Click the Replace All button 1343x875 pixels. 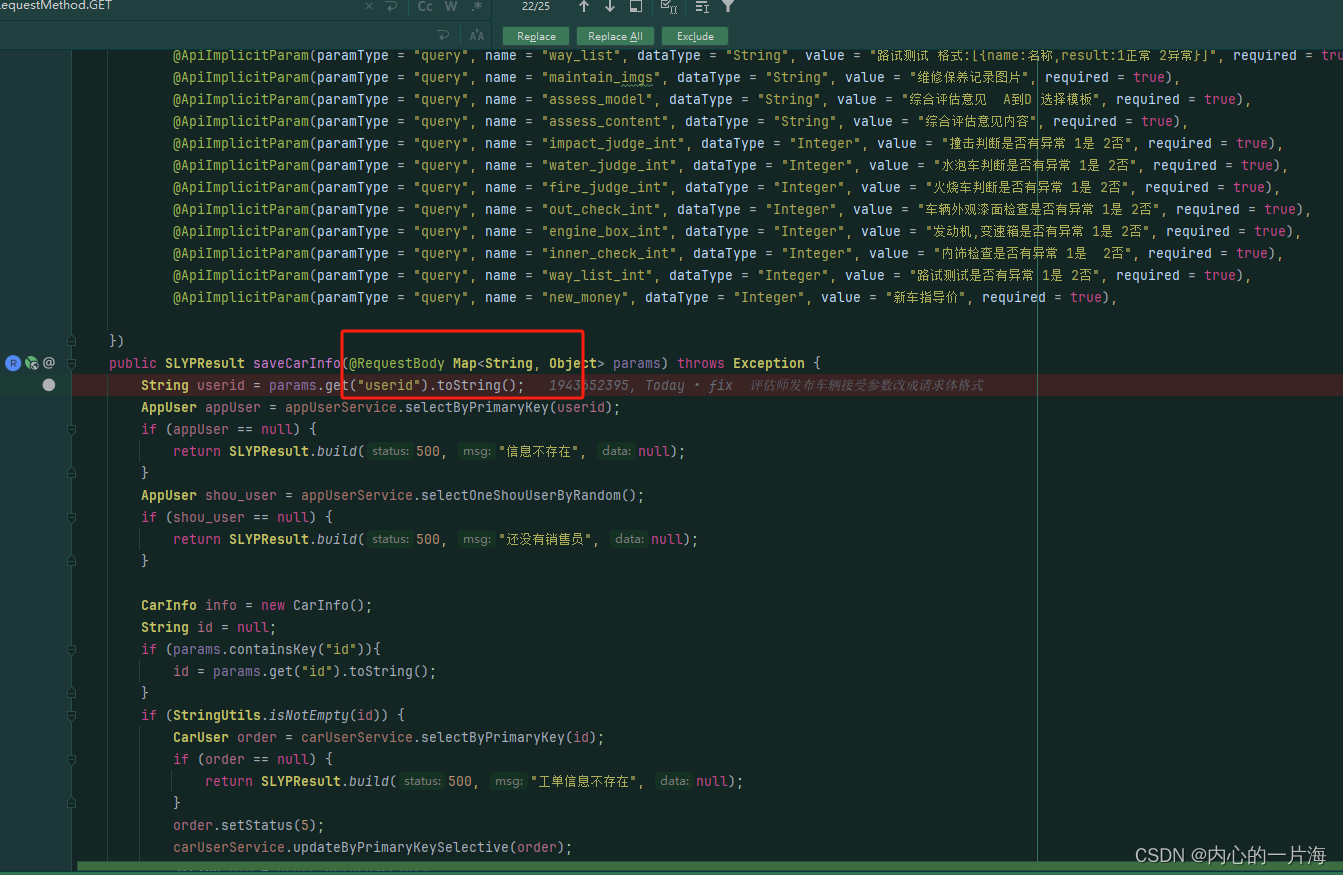[x=615, y=36]
